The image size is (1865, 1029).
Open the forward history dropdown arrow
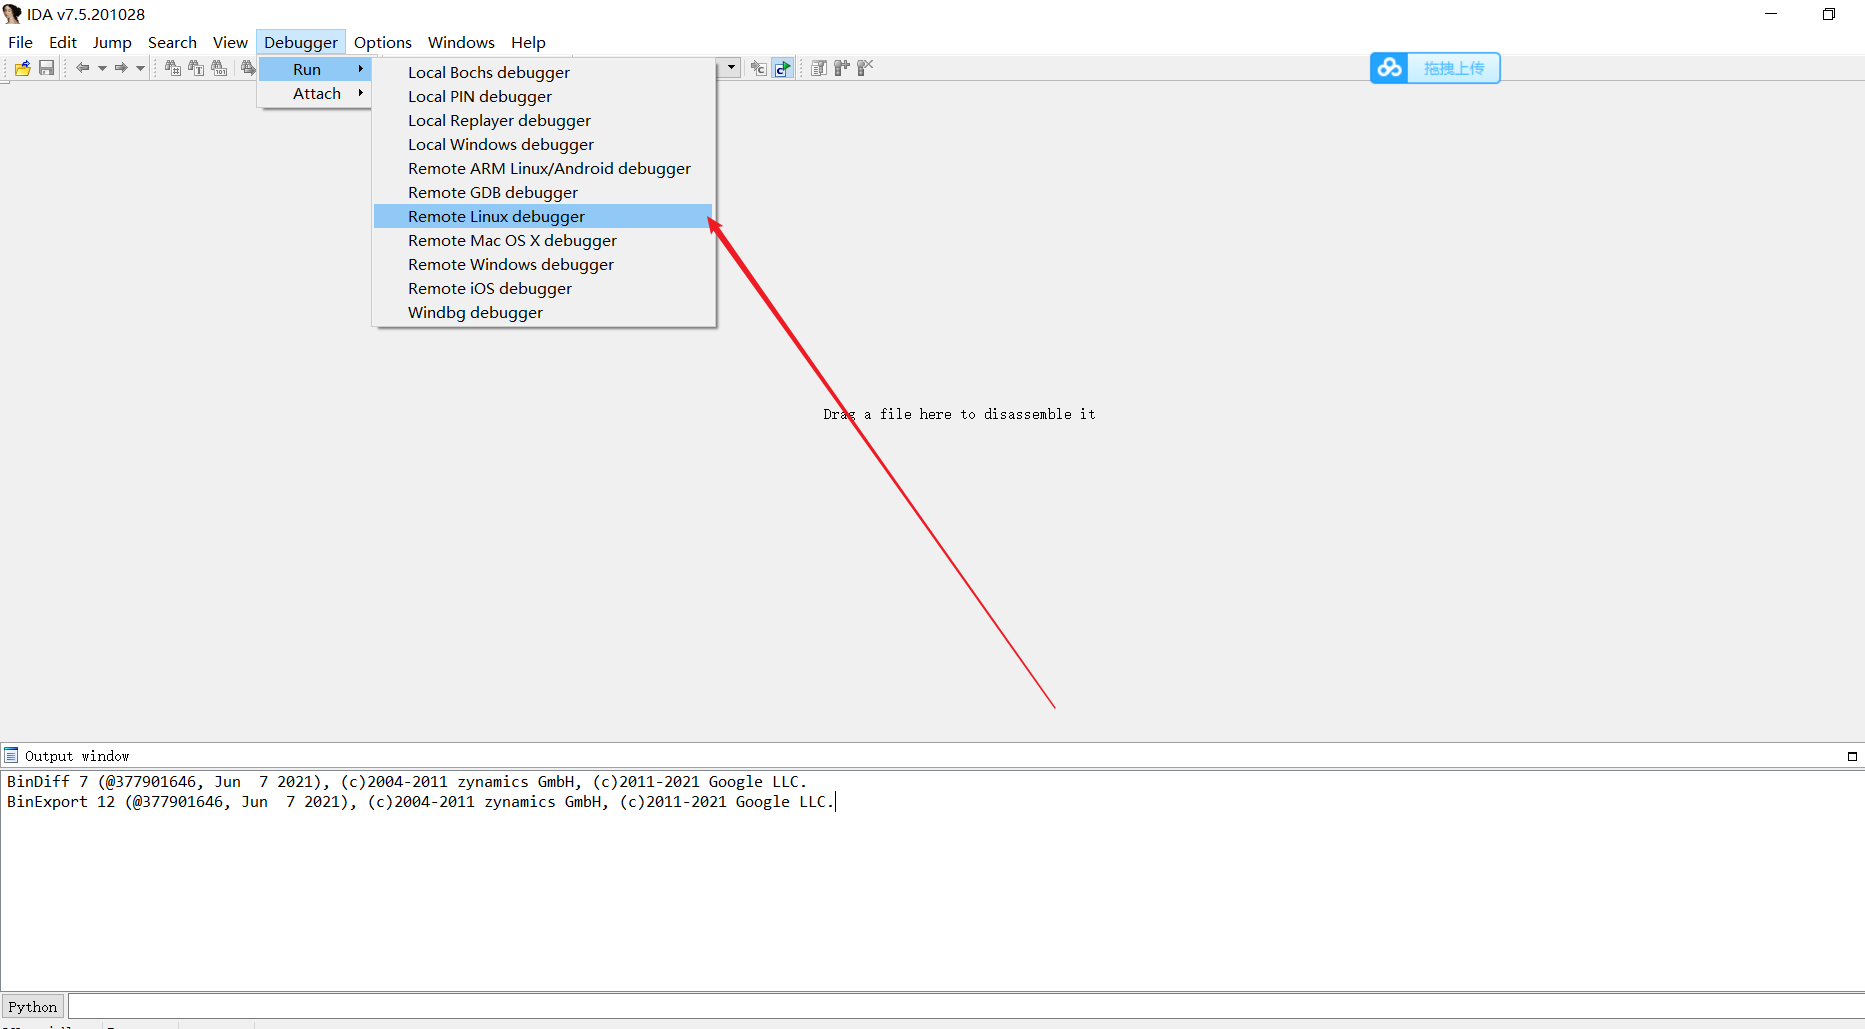(x=140, y=68)
